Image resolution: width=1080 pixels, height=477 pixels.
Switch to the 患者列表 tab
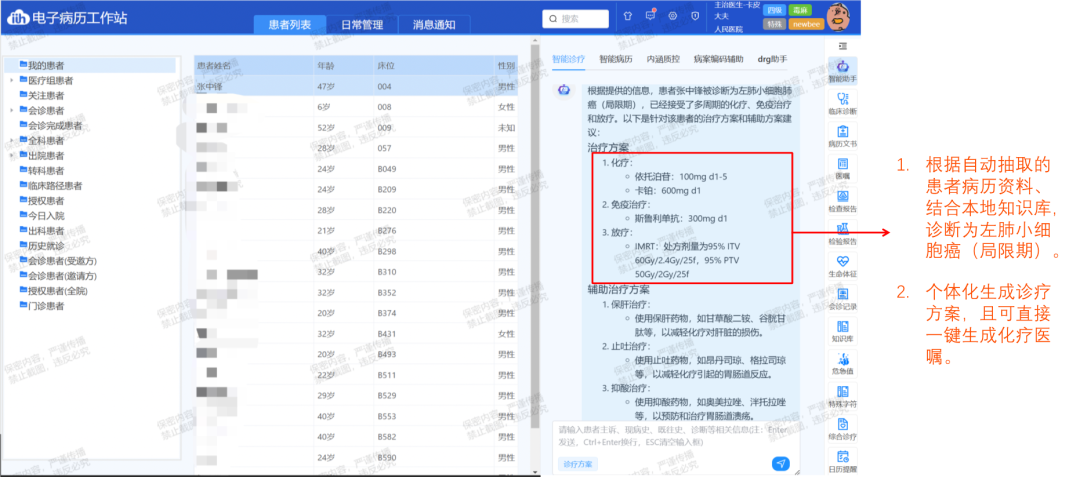click(x=289, y=25)
